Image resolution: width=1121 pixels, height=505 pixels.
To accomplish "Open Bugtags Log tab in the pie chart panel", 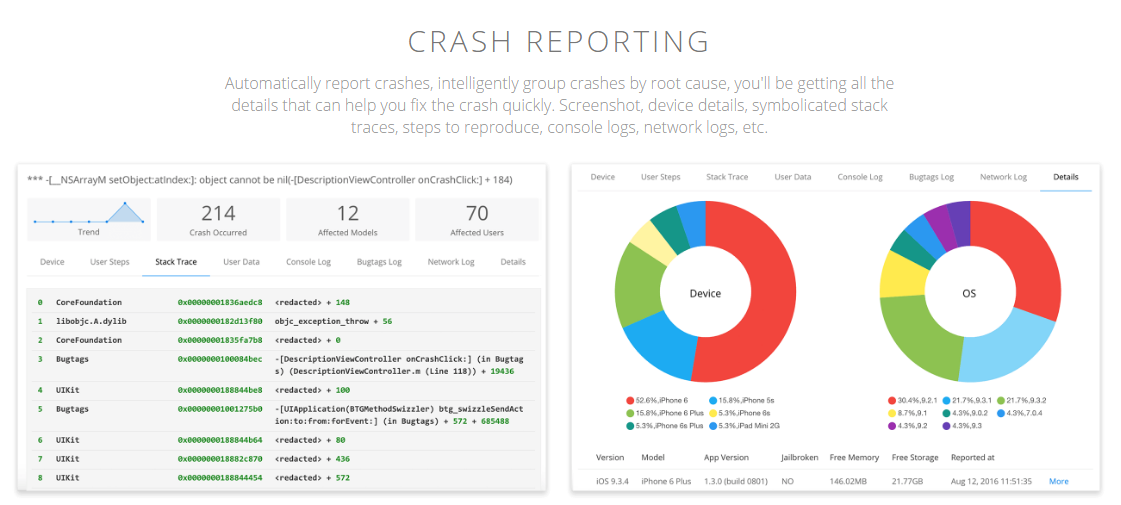I will [x=931, y=177].
